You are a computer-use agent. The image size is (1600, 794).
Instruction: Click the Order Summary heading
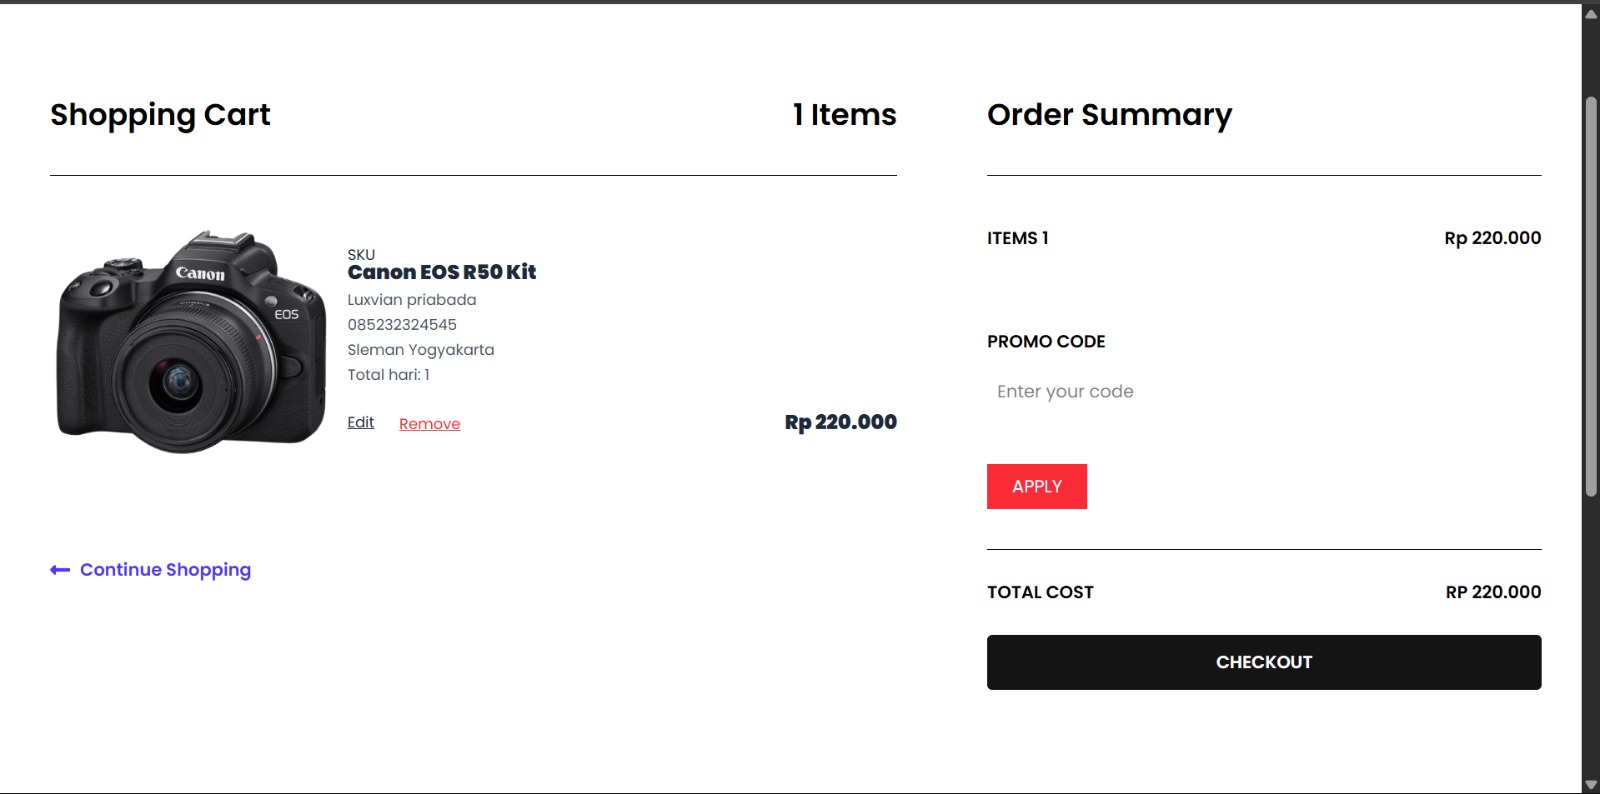coord(1109,115)
